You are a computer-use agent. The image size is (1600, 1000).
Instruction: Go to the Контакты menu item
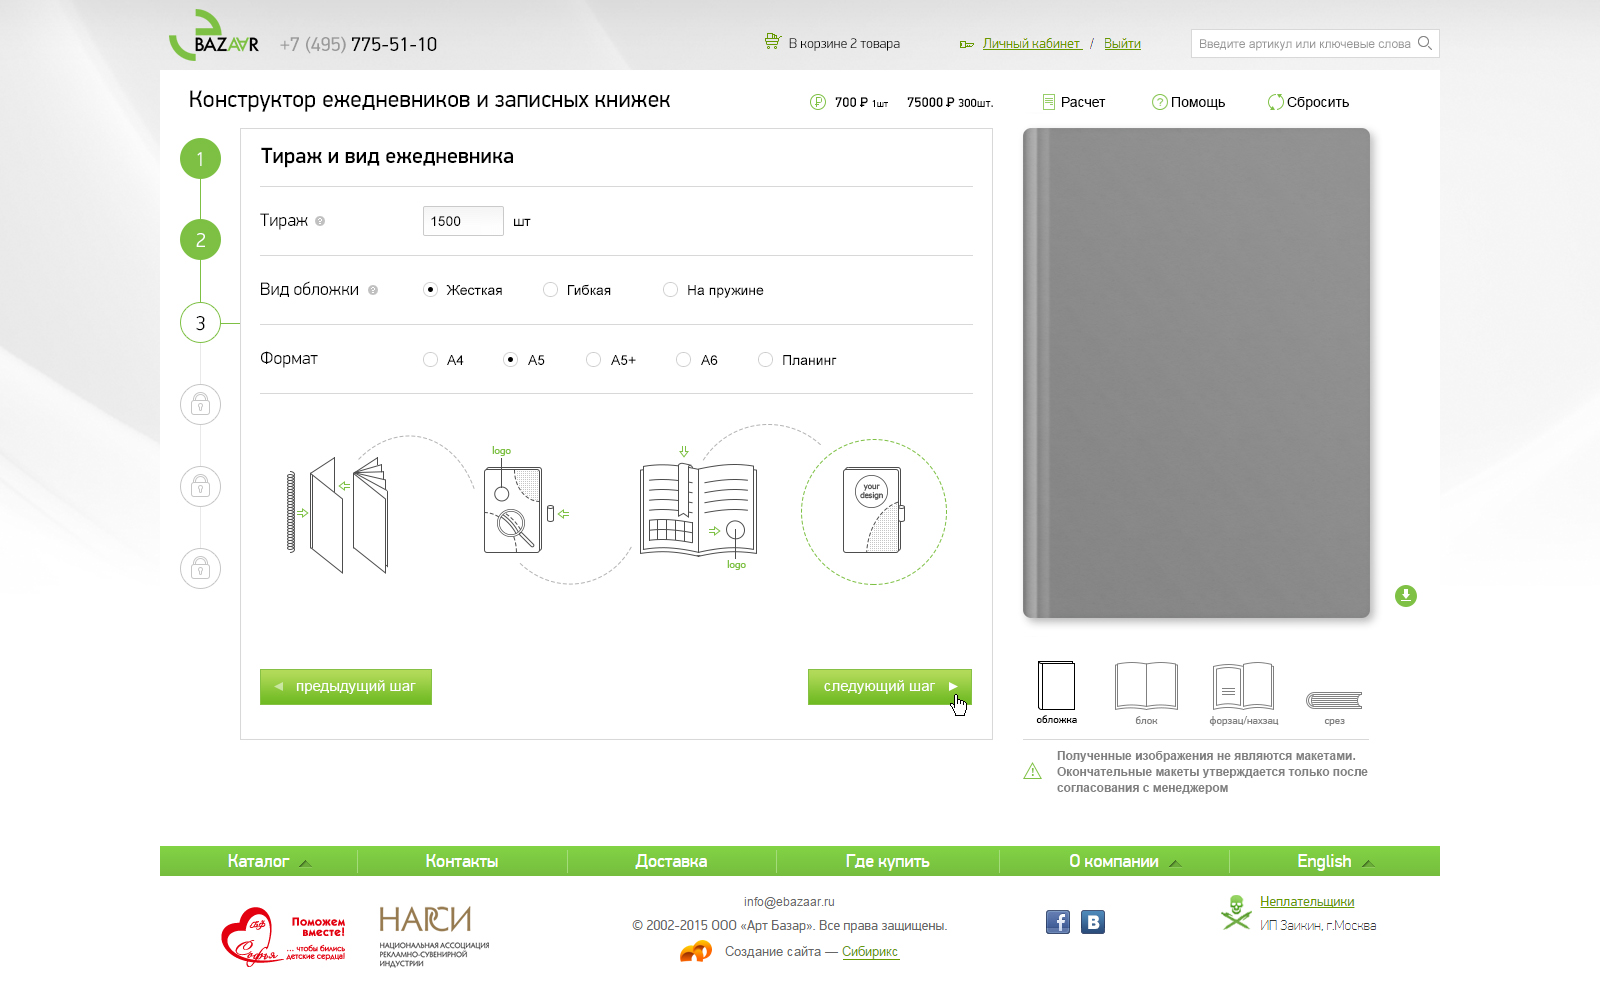click(x=461, y=861)
